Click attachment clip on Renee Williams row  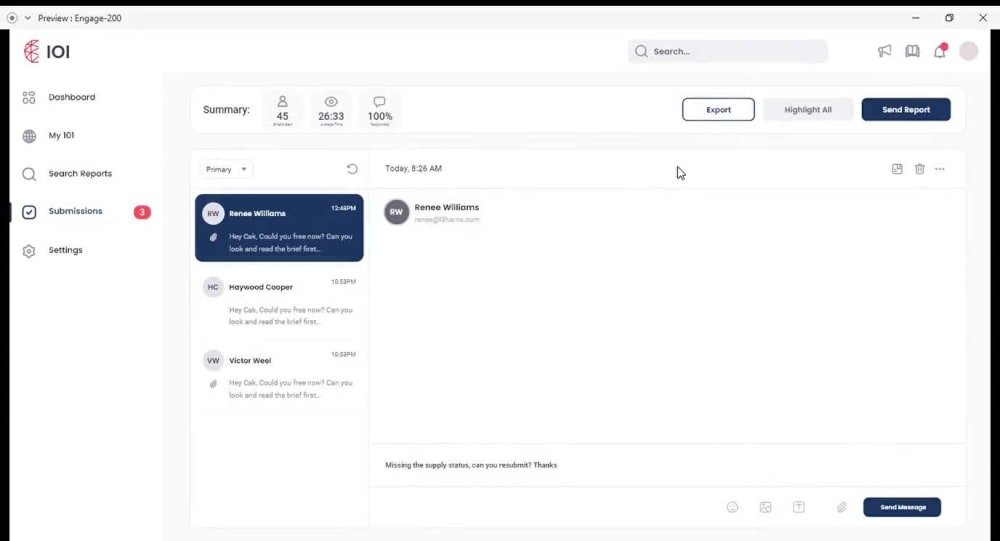click(x=213, y=237)
